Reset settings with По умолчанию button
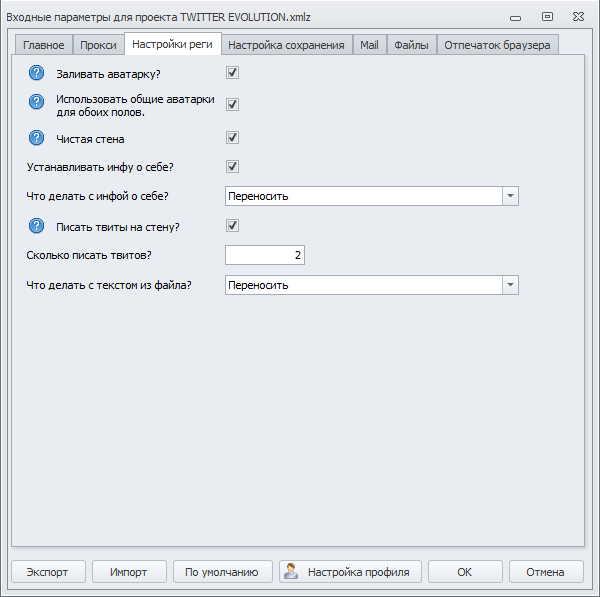This screenshot has width=600, height=597. pos(222,572)
